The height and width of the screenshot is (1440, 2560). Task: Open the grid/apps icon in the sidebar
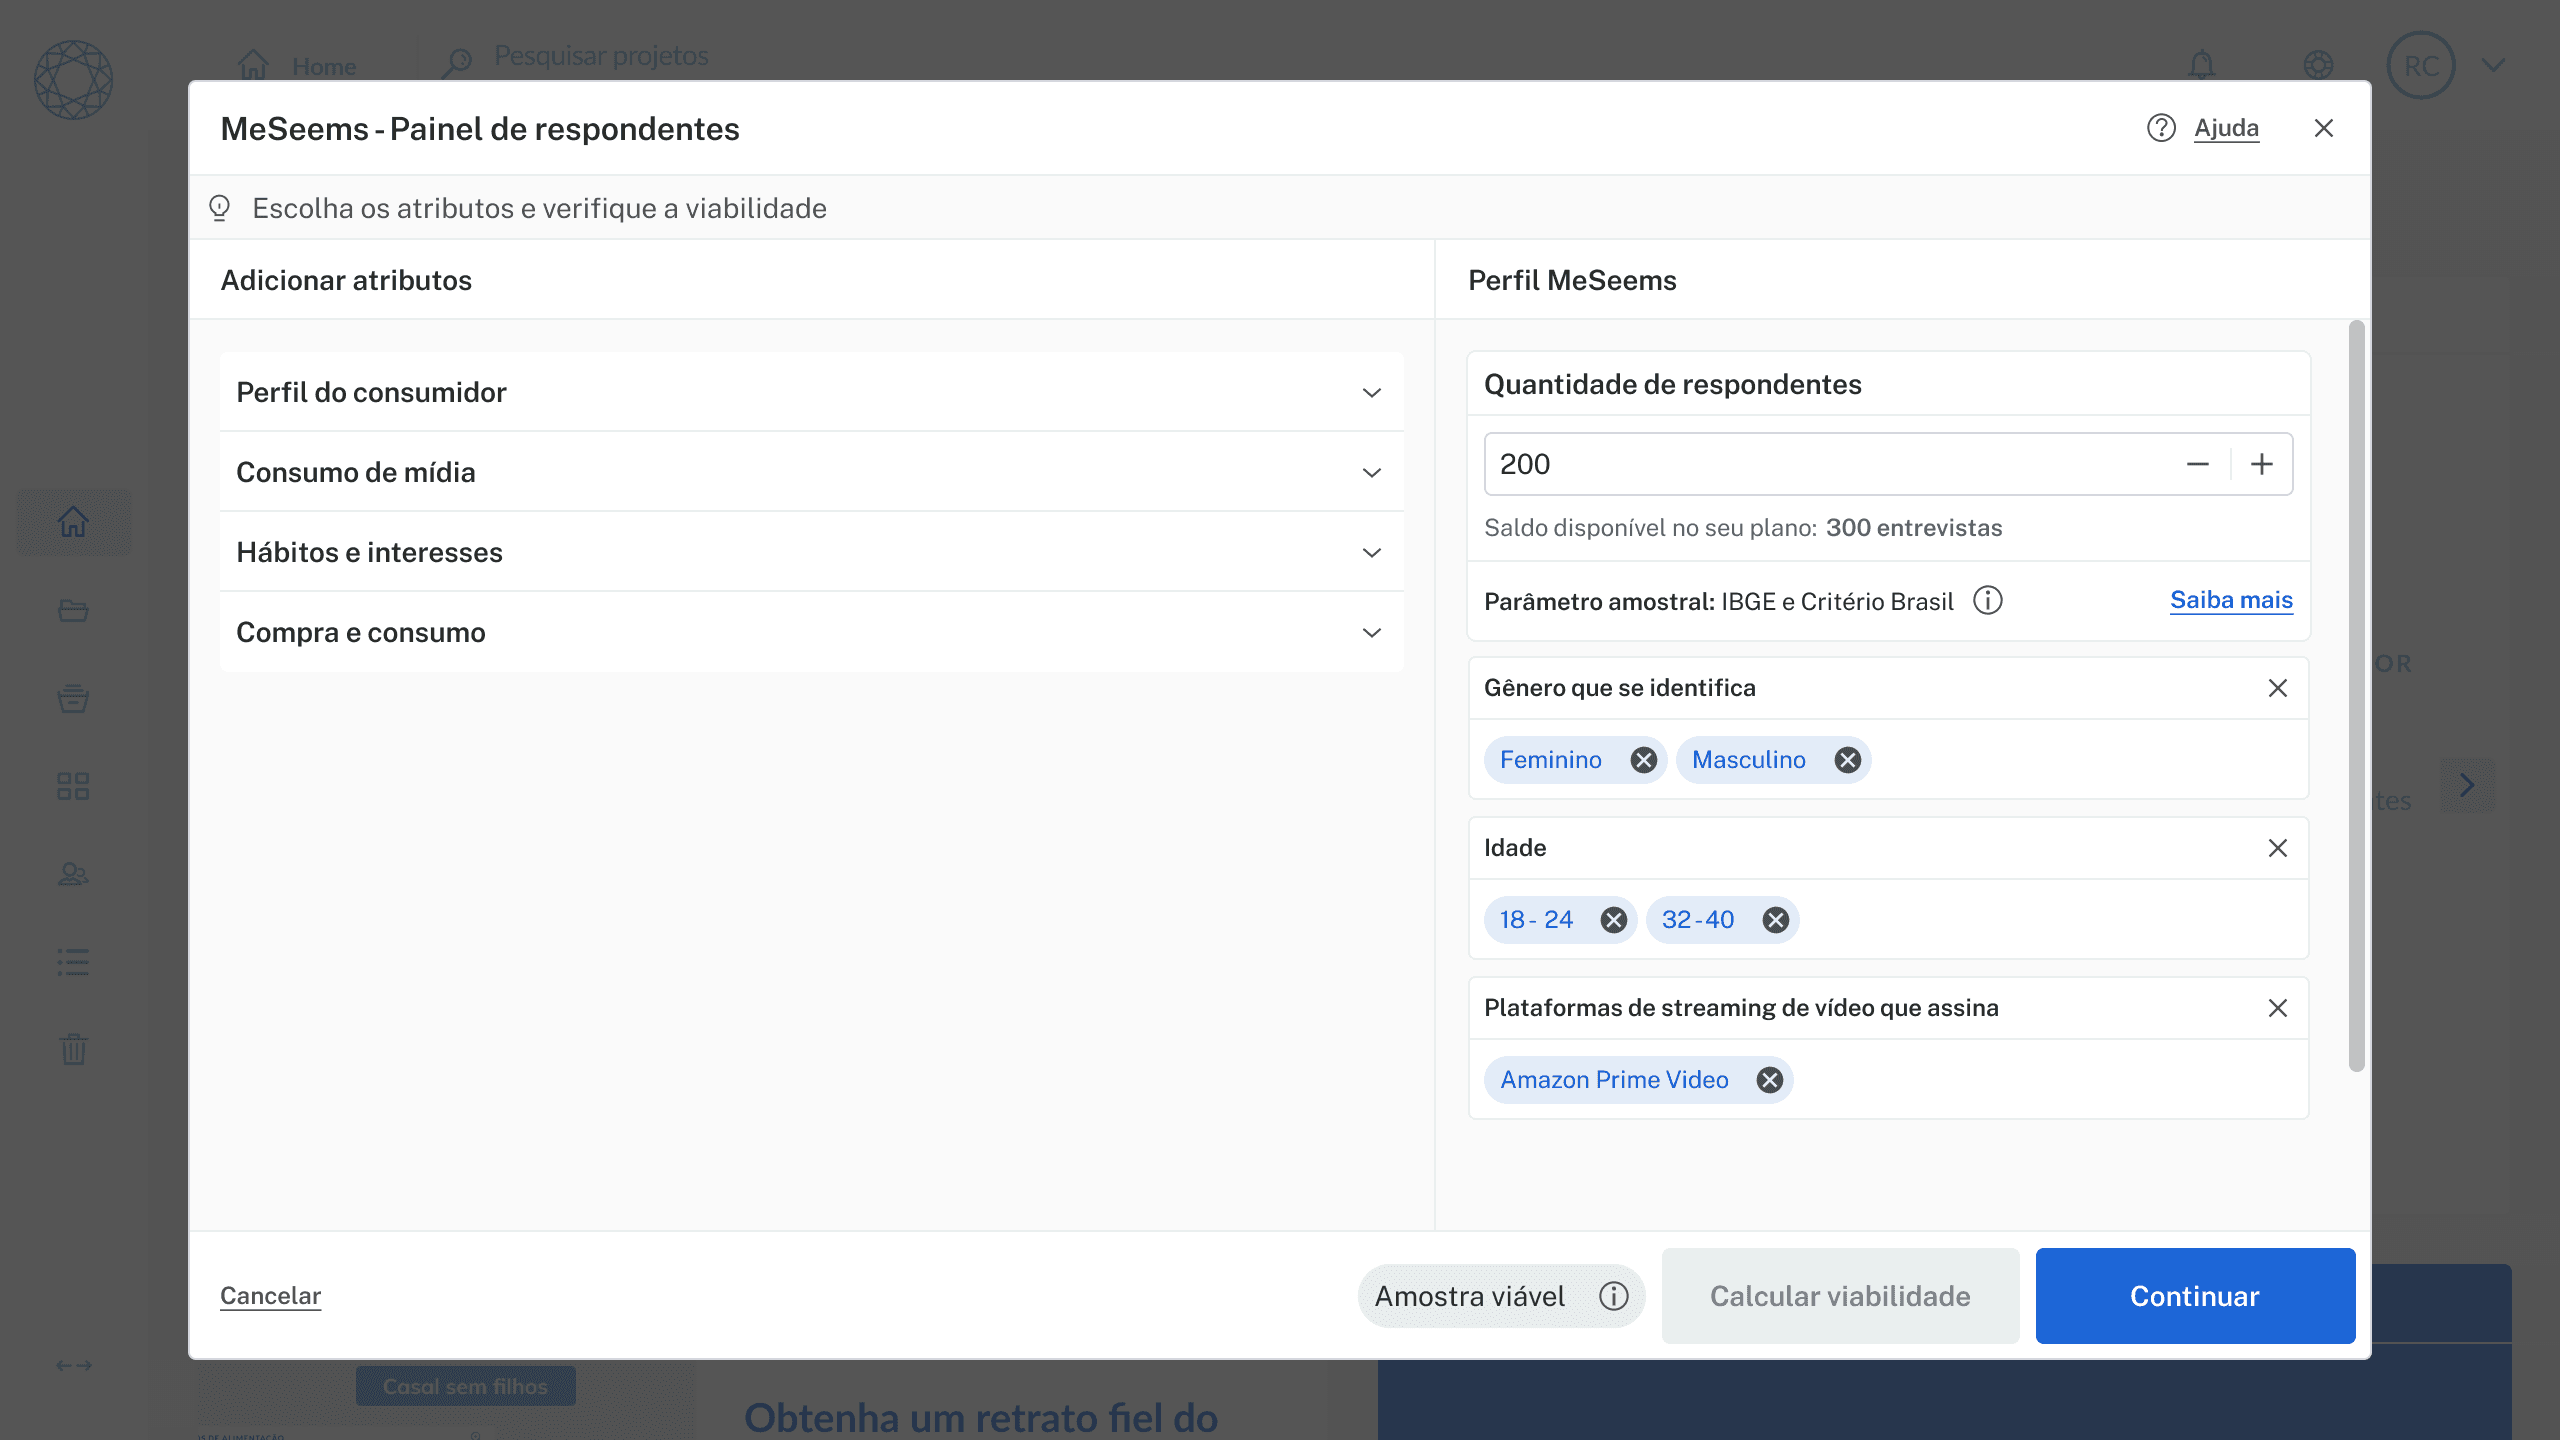pyautogui.click(x=73, y=786)
